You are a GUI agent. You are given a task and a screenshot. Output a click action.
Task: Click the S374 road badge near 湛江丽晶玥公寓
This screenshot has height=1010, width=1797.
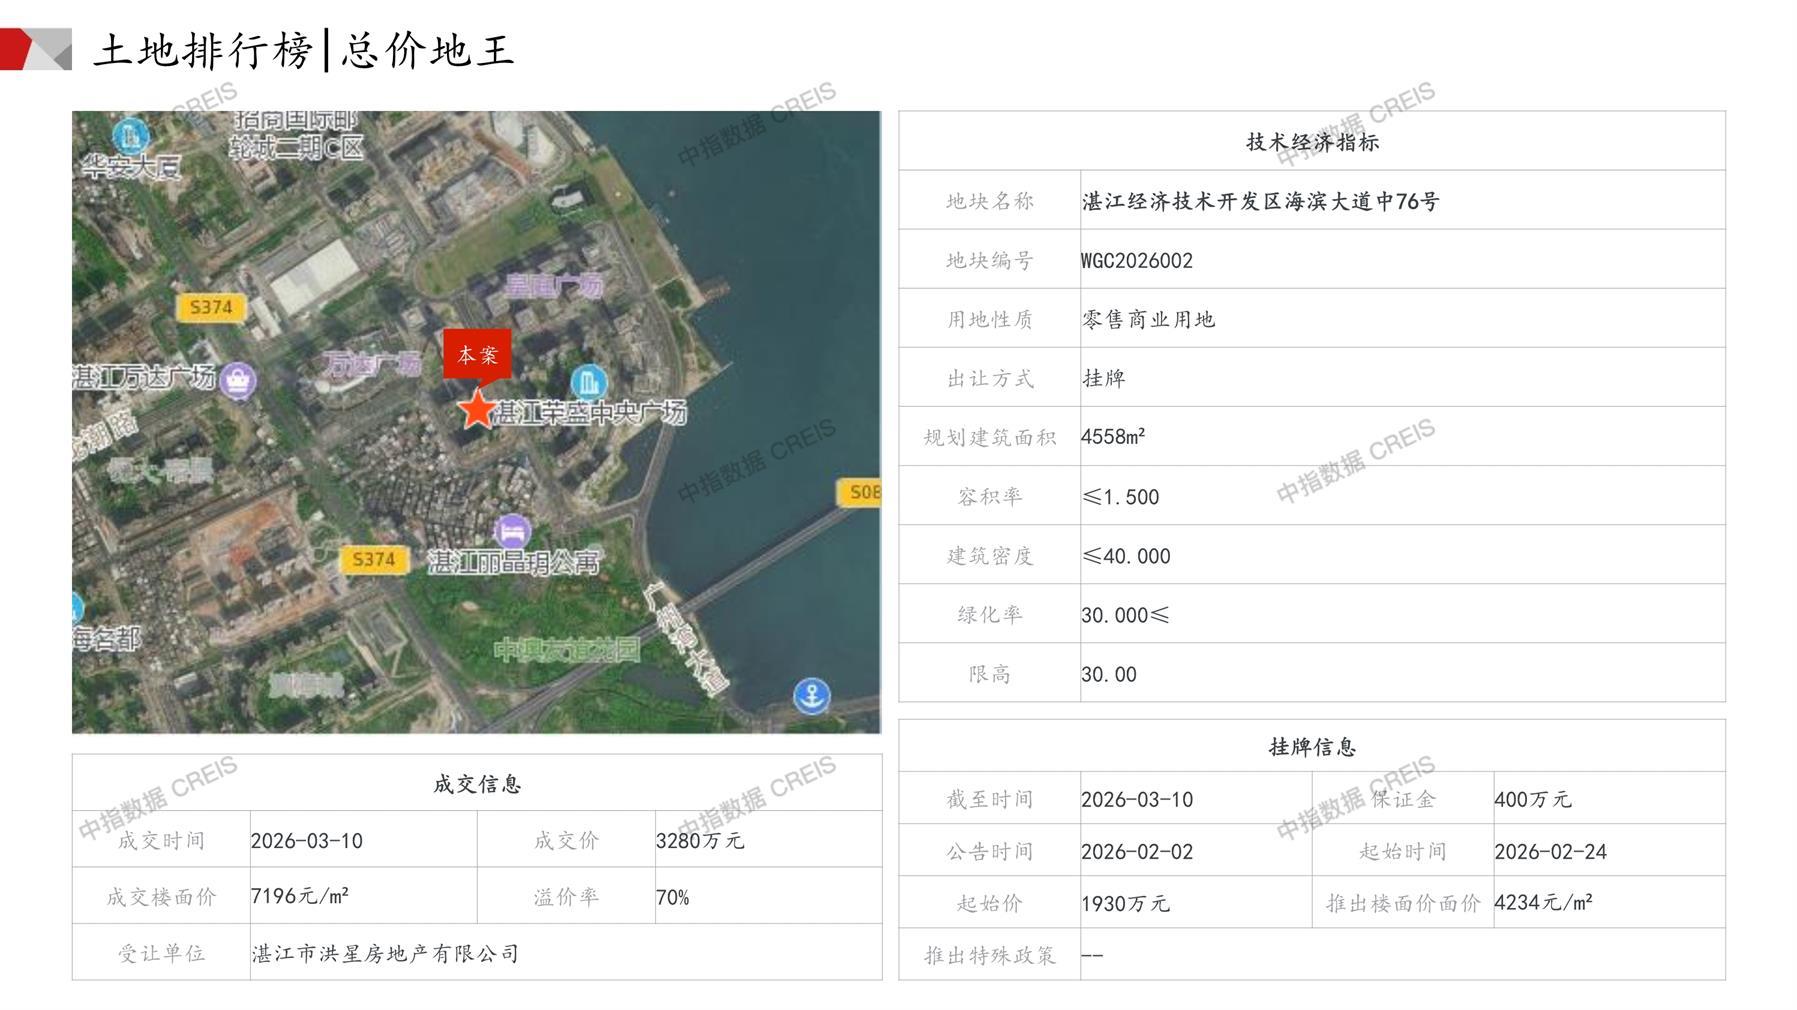click(373, 560)
